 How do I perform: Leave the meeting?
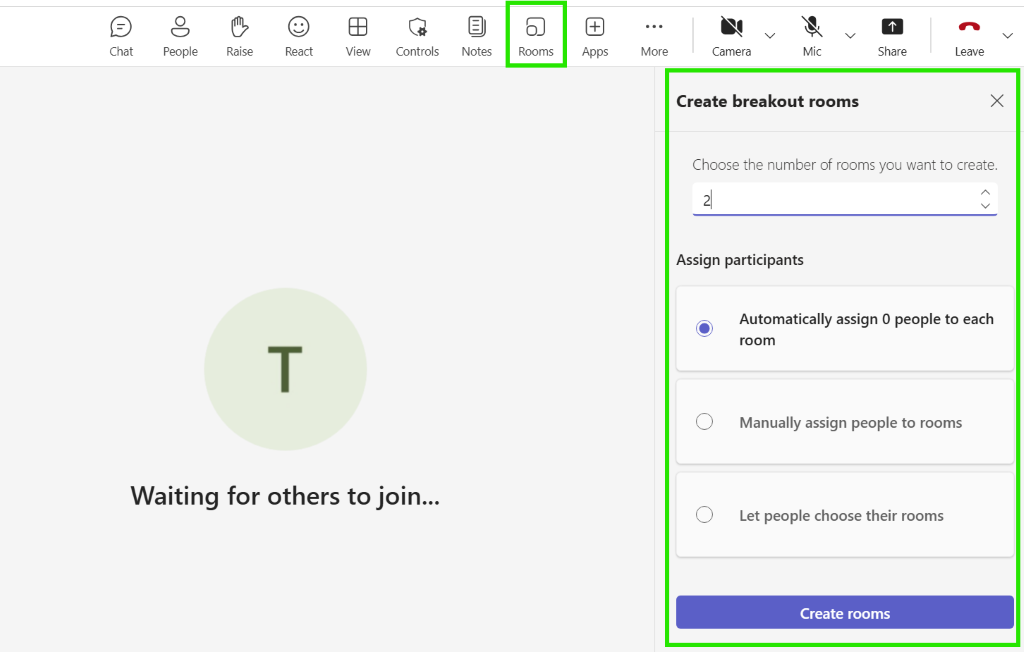(x=969, y=37)
